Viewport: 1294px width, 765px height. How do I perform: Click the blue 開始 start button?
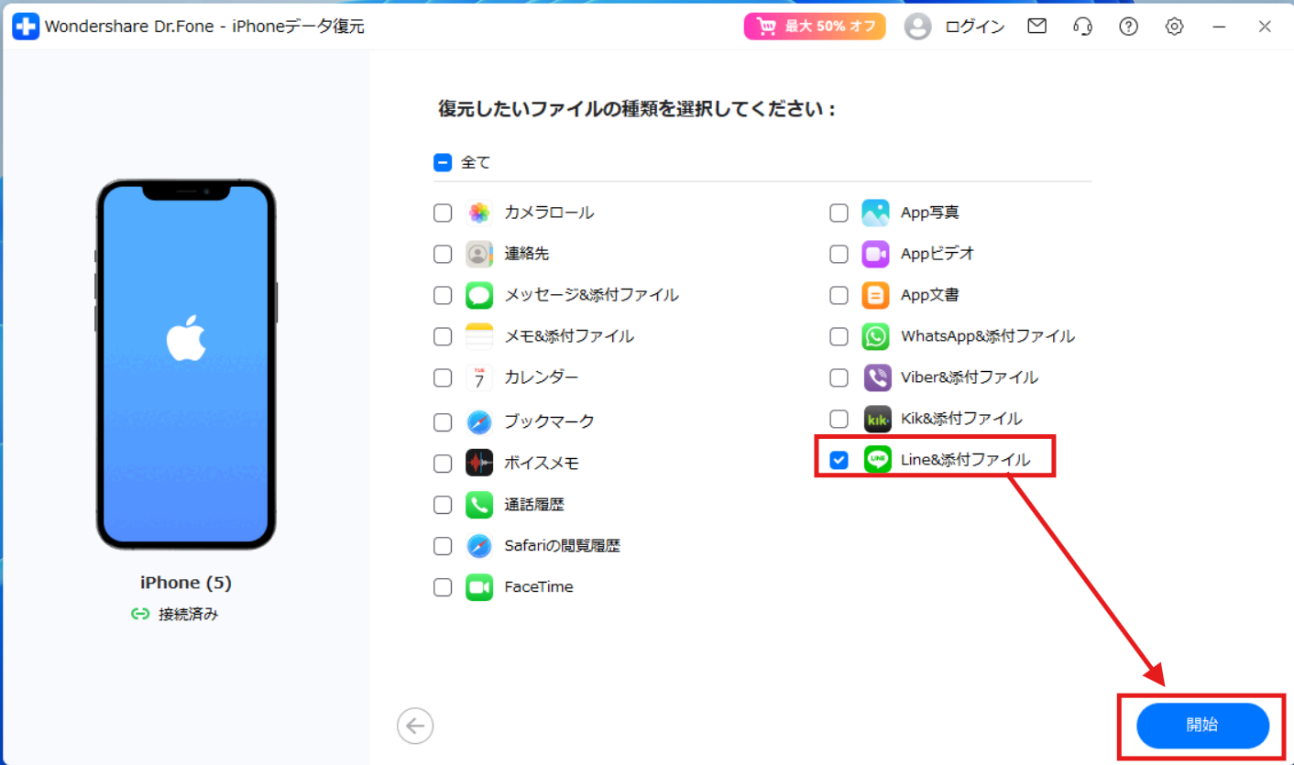pos(1202,726)
